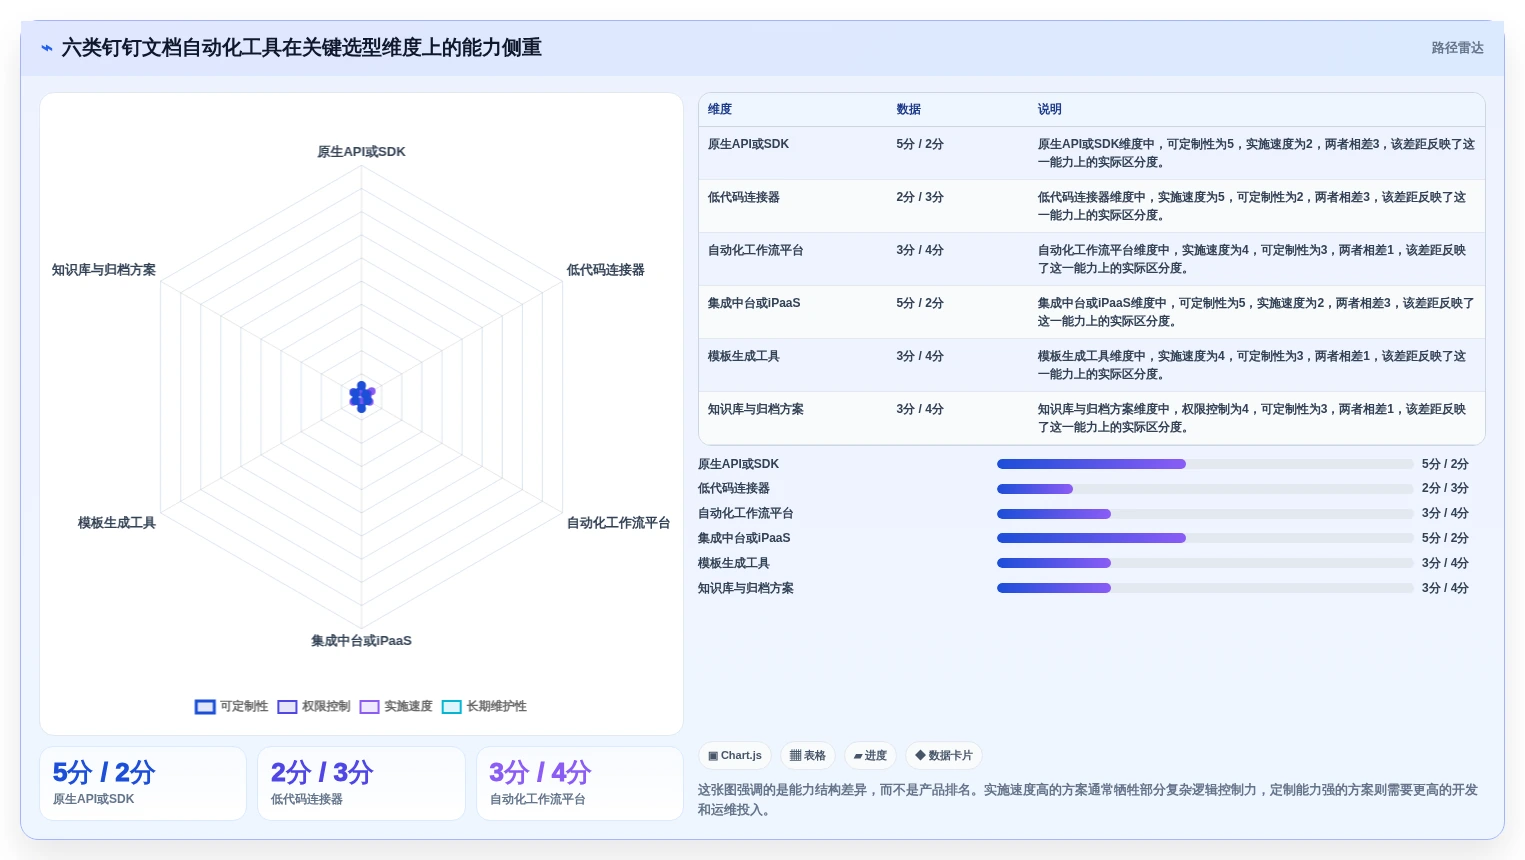Click the 自动化工作流平台 progress bar
Image resolution: width=1525 pixels, height=860 pixels.
[1205, 514]
